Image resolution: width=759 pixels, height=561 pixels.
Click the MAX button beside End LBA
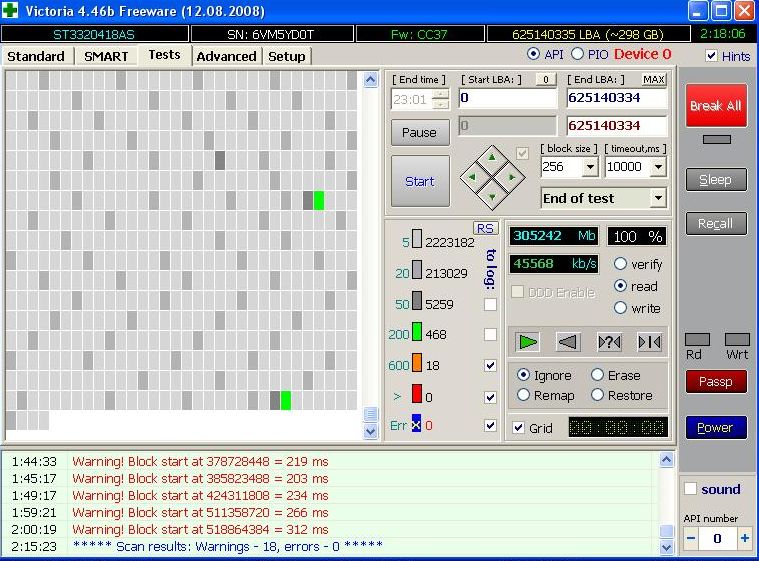point(653,79)
